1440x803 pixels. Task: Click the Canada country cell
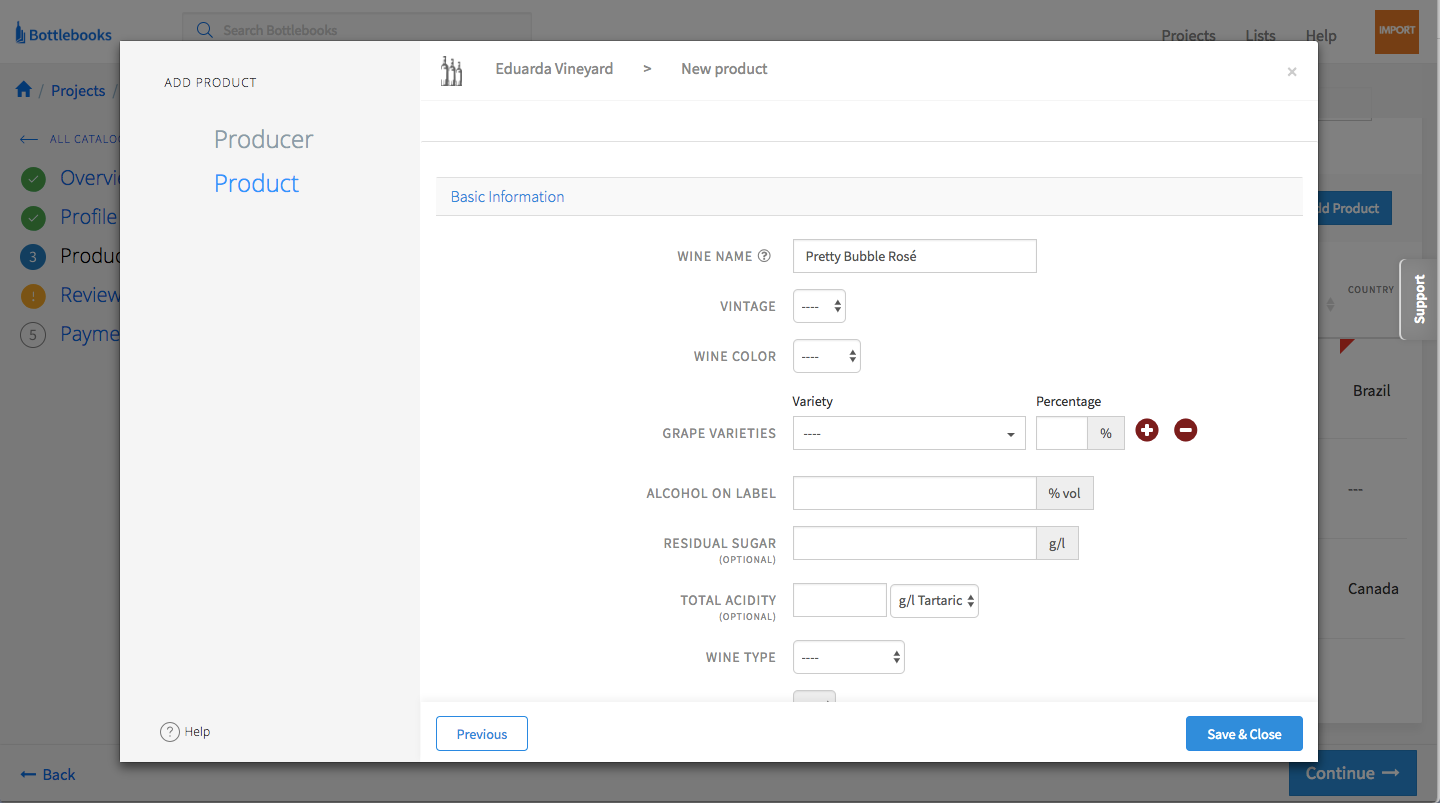1373,589
